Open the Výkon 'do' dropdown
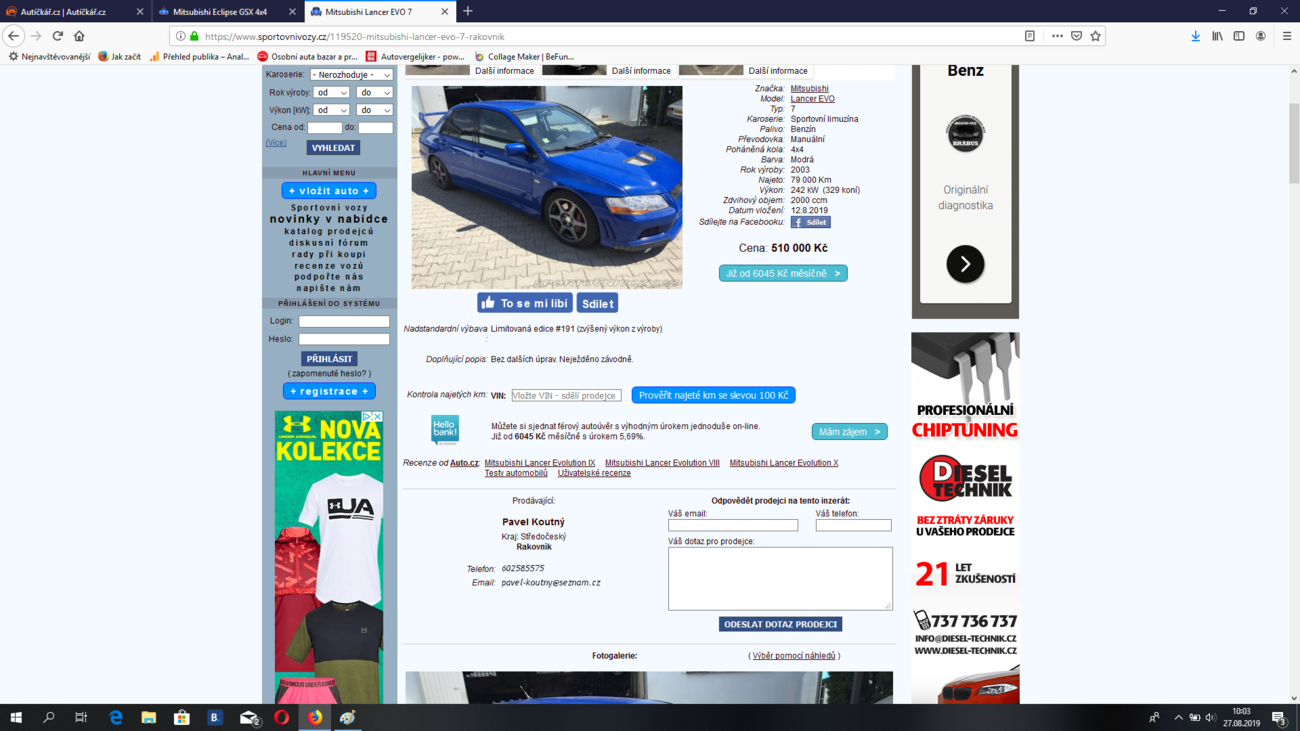1300x731 pixels. tap(374, 110)
